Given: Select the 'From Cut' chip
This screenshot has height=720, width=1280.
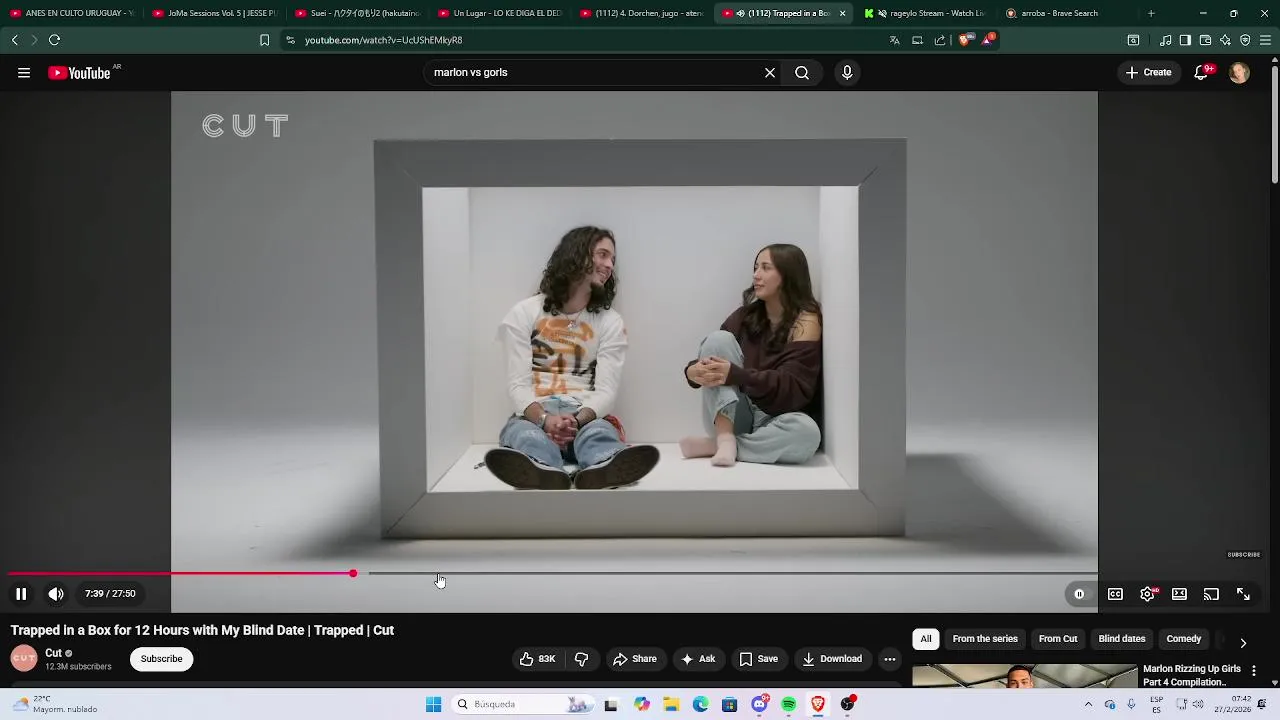Looking at the screenshot, I should tap(1058, 639).
